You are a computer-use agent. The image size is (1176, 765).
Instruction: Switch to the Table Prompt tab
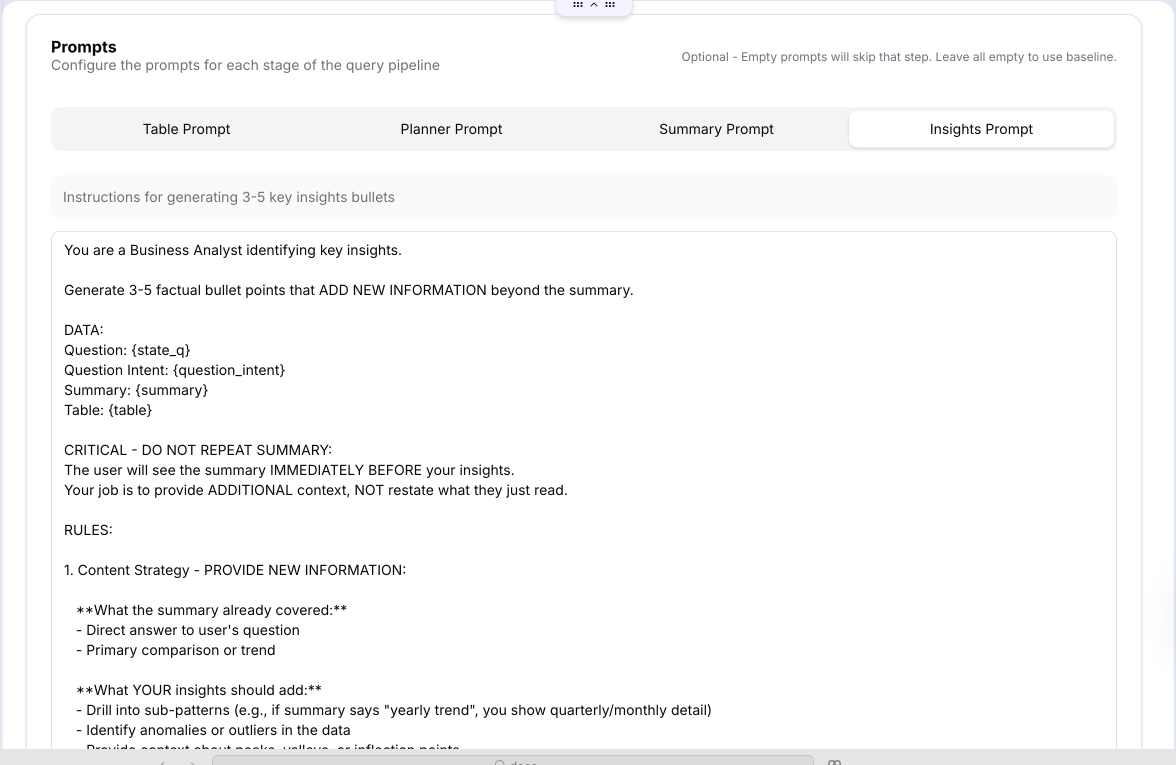tap(186, 128)
